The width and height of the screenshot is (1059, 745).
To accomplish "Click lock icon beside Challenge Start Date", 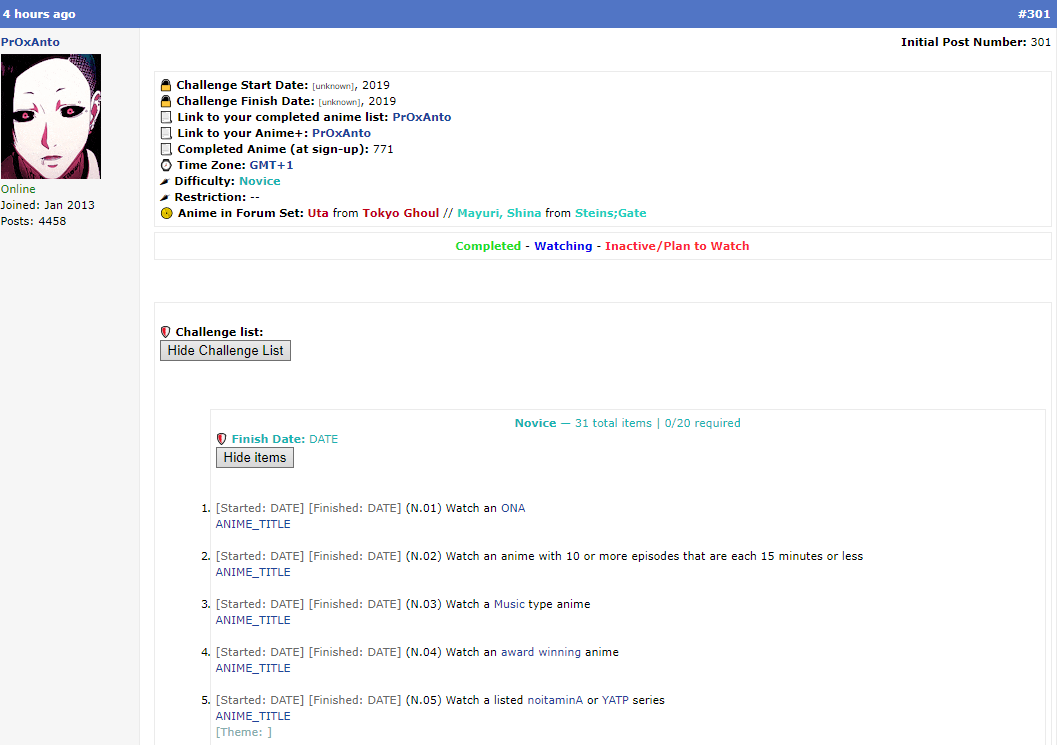I will 166,85.
